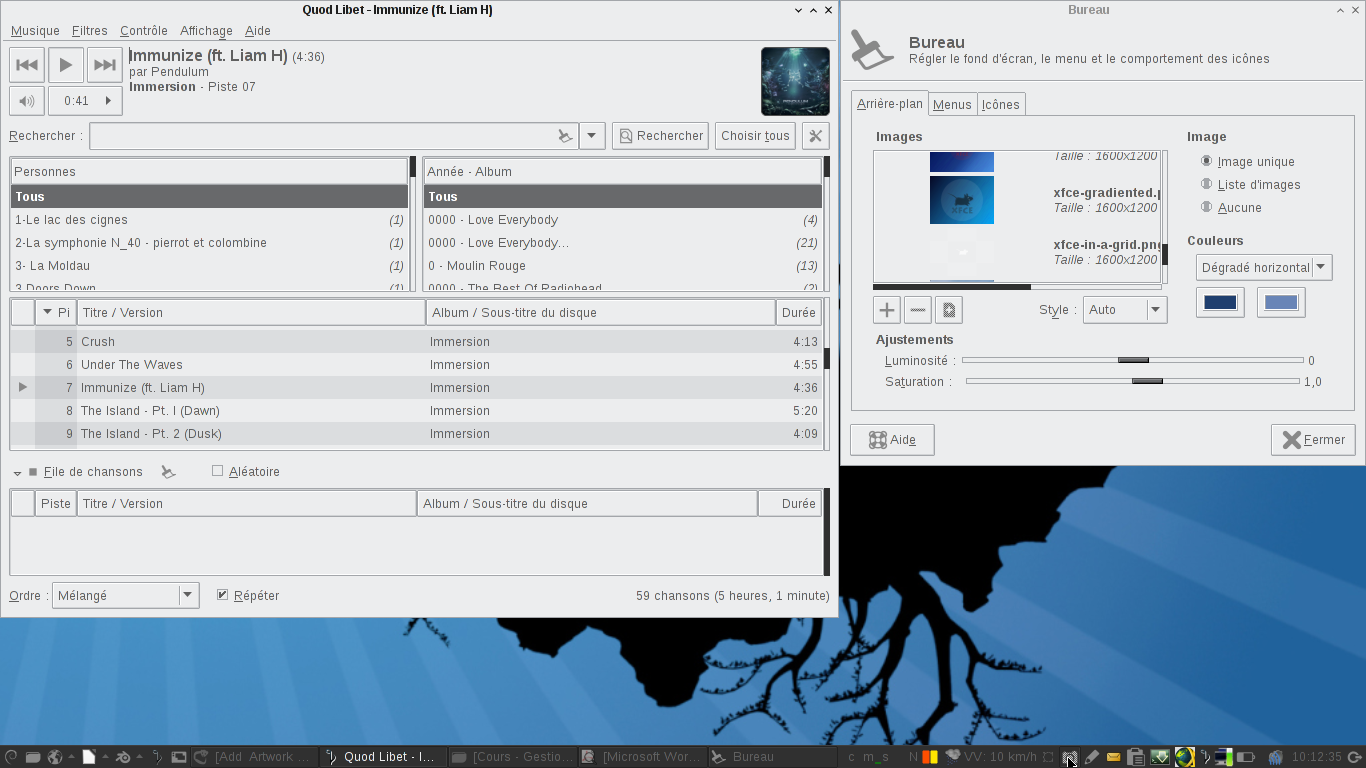Start playback with the play button
This screenshot has height=768, width=1366.
[x=66, y=65]
